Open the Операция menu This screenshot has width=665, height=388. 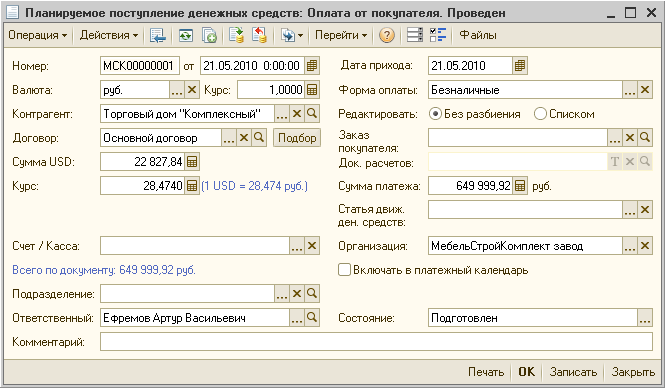tap(38, 35)
